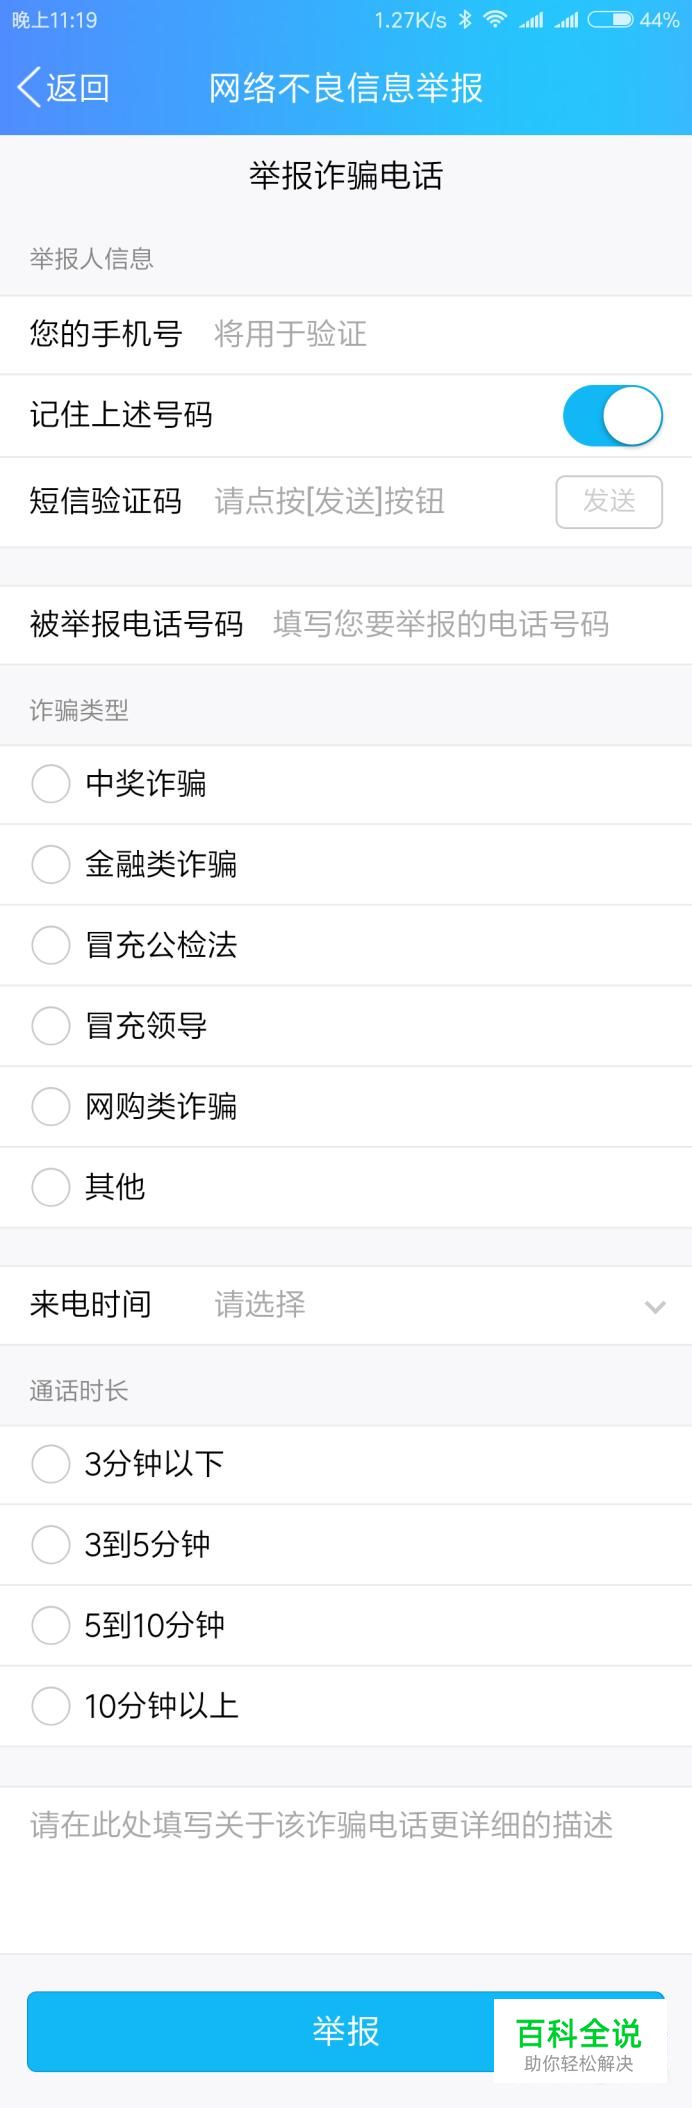Choose call duration 3分钟以下
692x2108 pixels.
pyautogui.click(x=51, y=1464)
